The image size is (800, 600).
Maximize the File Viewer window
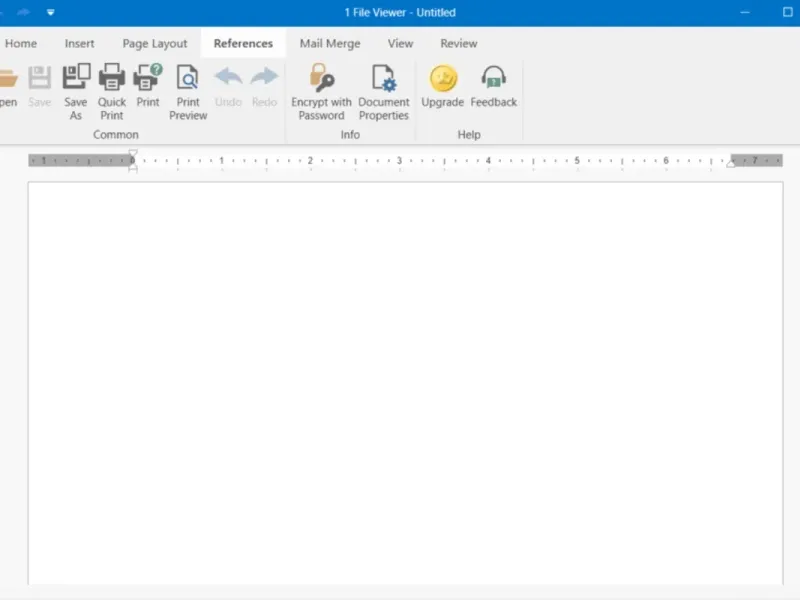point(788,12)
